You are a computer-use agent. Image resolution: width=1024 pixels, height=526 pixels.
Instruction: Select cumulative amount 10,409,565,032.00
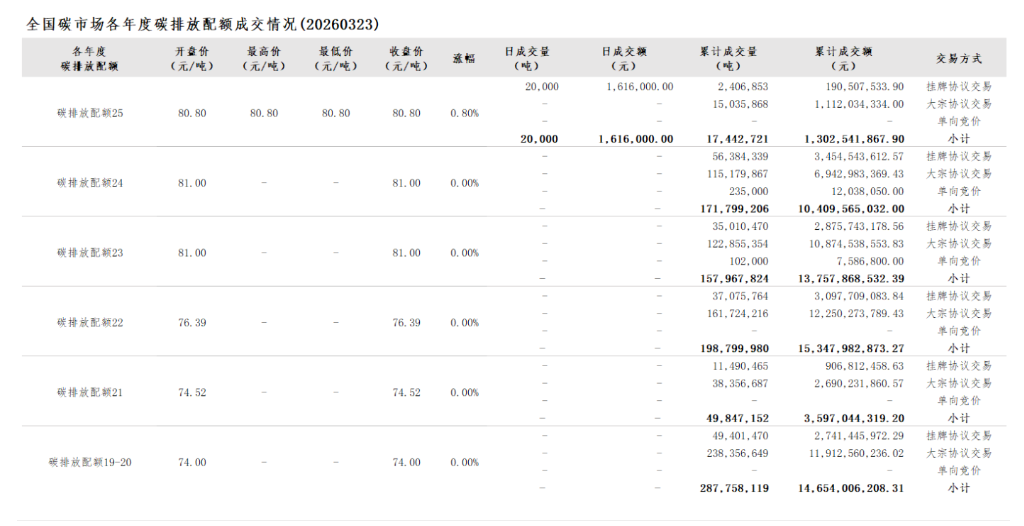coord(853,209)
